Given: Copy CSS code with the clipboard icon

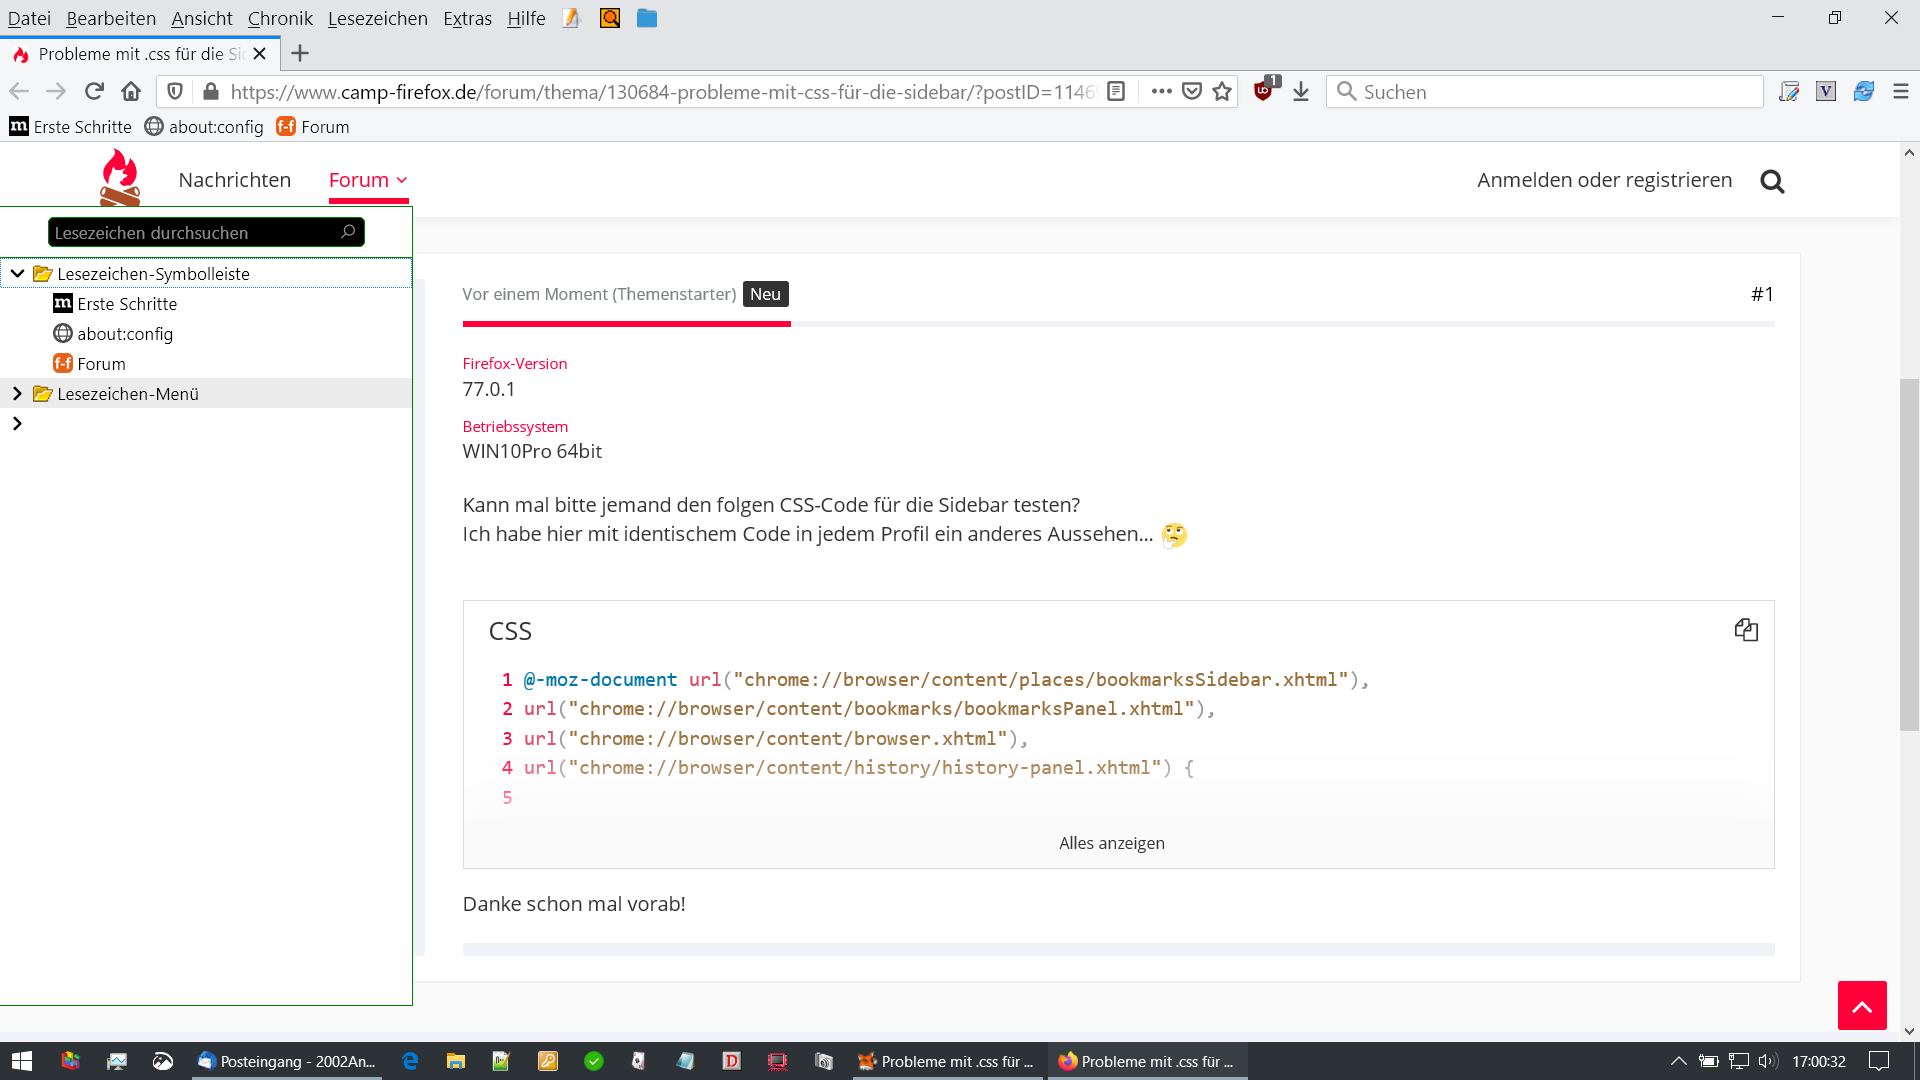Looking at the screenshot, I should coord(1746,630).
